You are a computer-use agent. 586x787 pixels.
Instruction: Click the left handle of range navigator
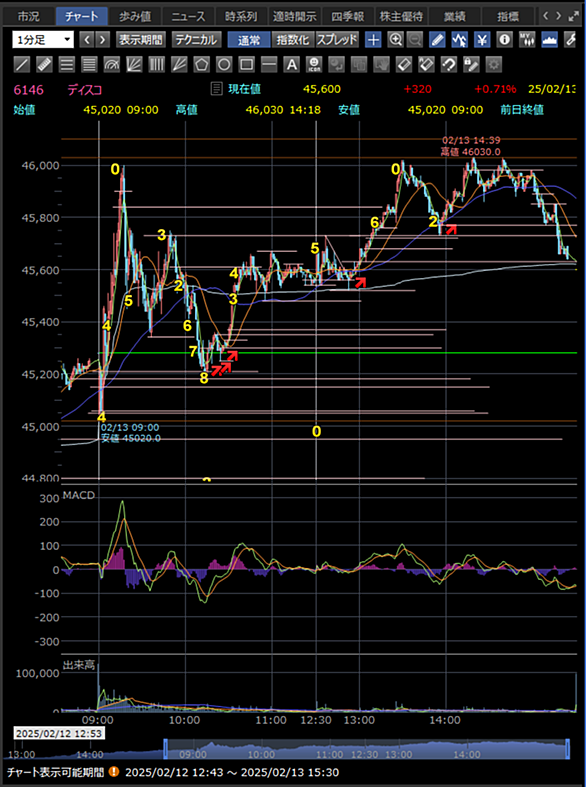click(165, 748)
